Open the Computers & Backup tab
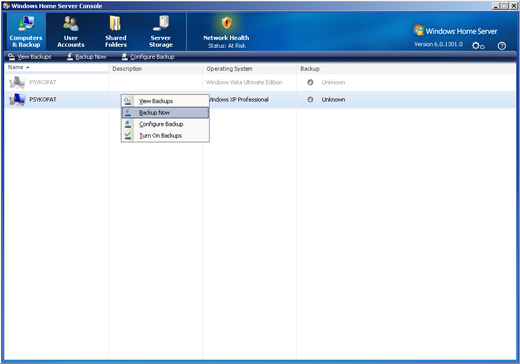 coord(26,32)
